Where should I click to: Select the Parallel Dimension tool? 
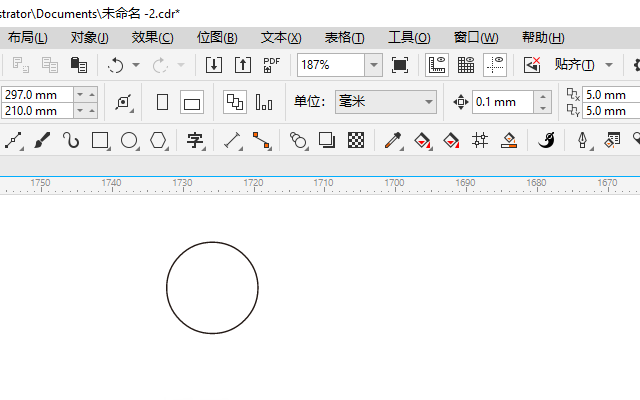(232, 140)
